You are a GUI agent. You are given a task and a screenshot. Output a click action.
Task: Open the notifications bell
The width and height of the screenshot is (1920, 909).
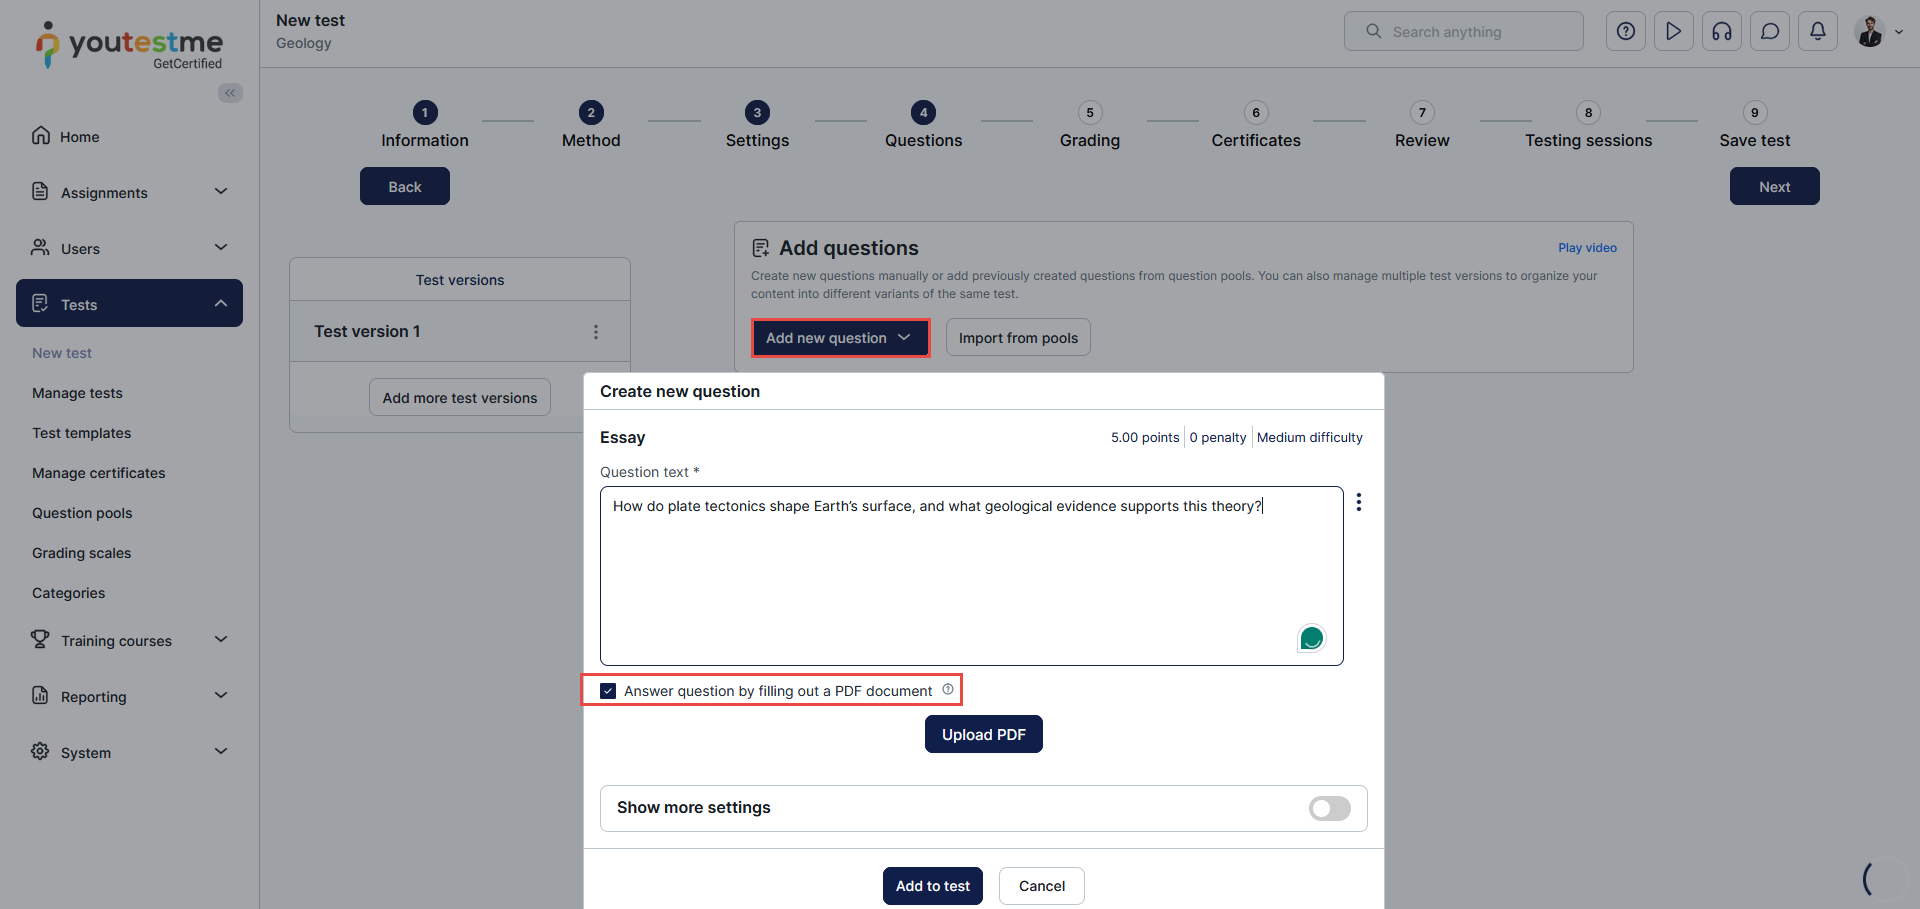point(1817,31)
